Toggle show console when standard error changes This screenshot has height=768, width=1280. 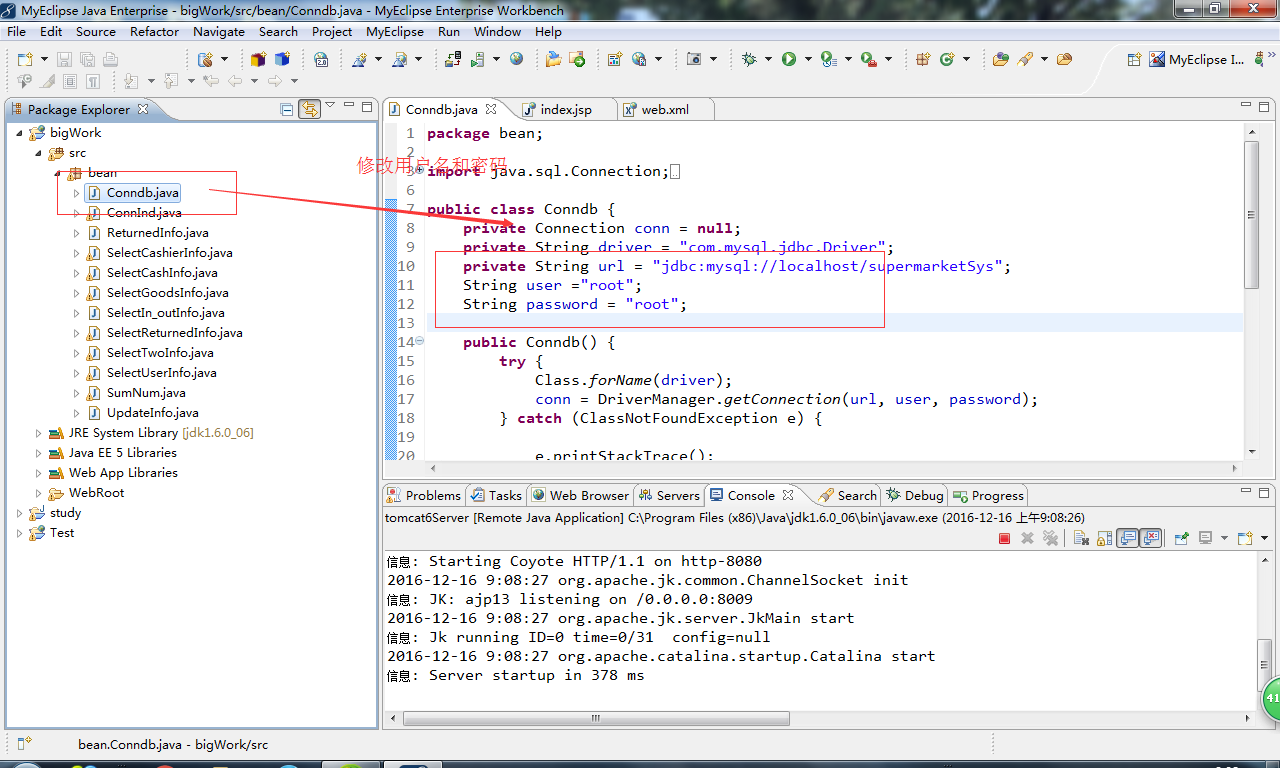coord(1151,538)
